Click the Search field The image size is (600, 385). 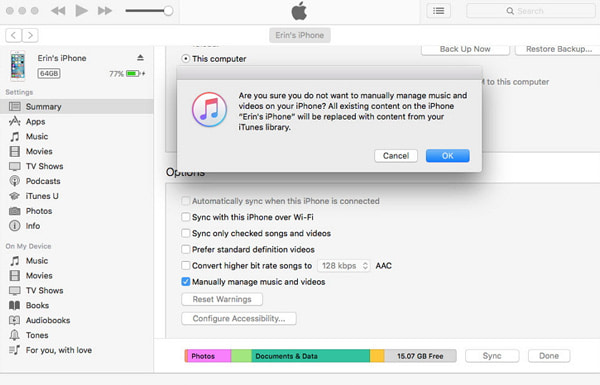[530, 11]
